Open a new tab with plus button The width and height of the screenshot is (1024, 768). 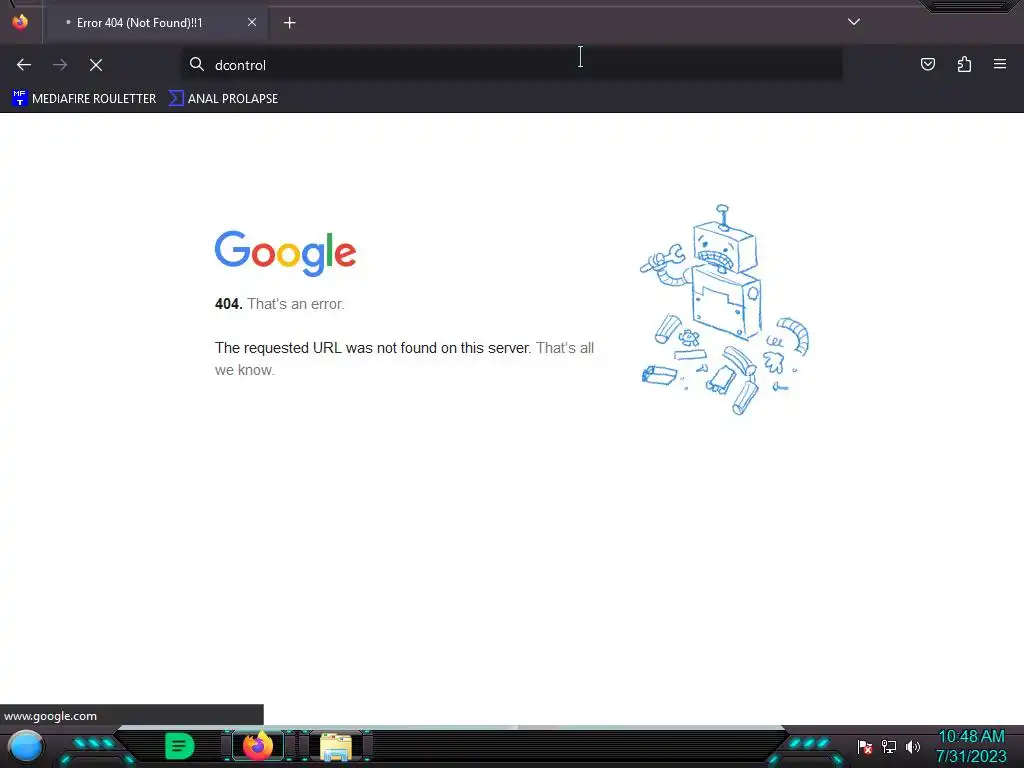point(289,23)
